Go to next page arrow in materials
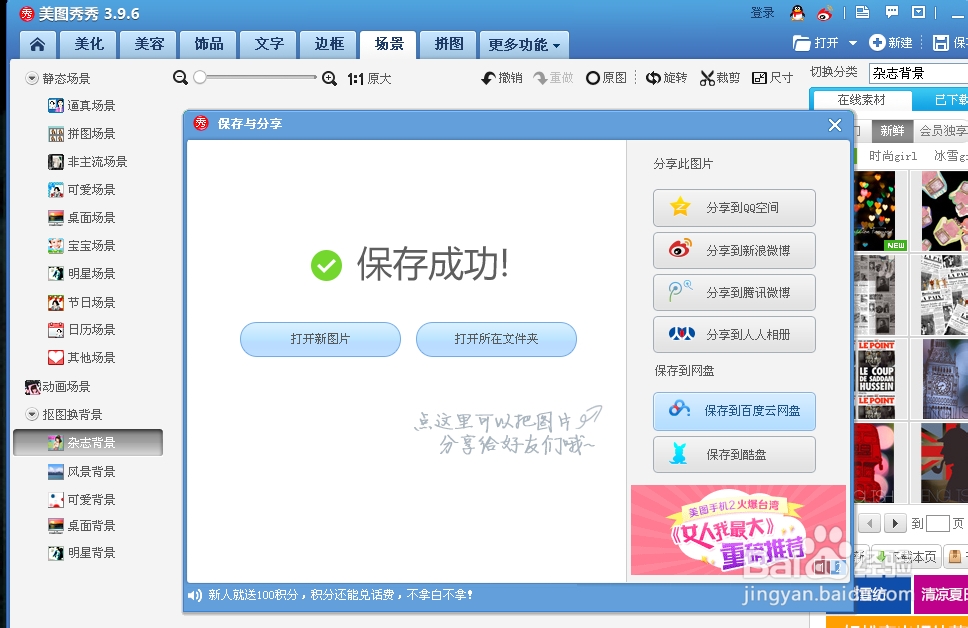The image size is (968, 628). 895,524
